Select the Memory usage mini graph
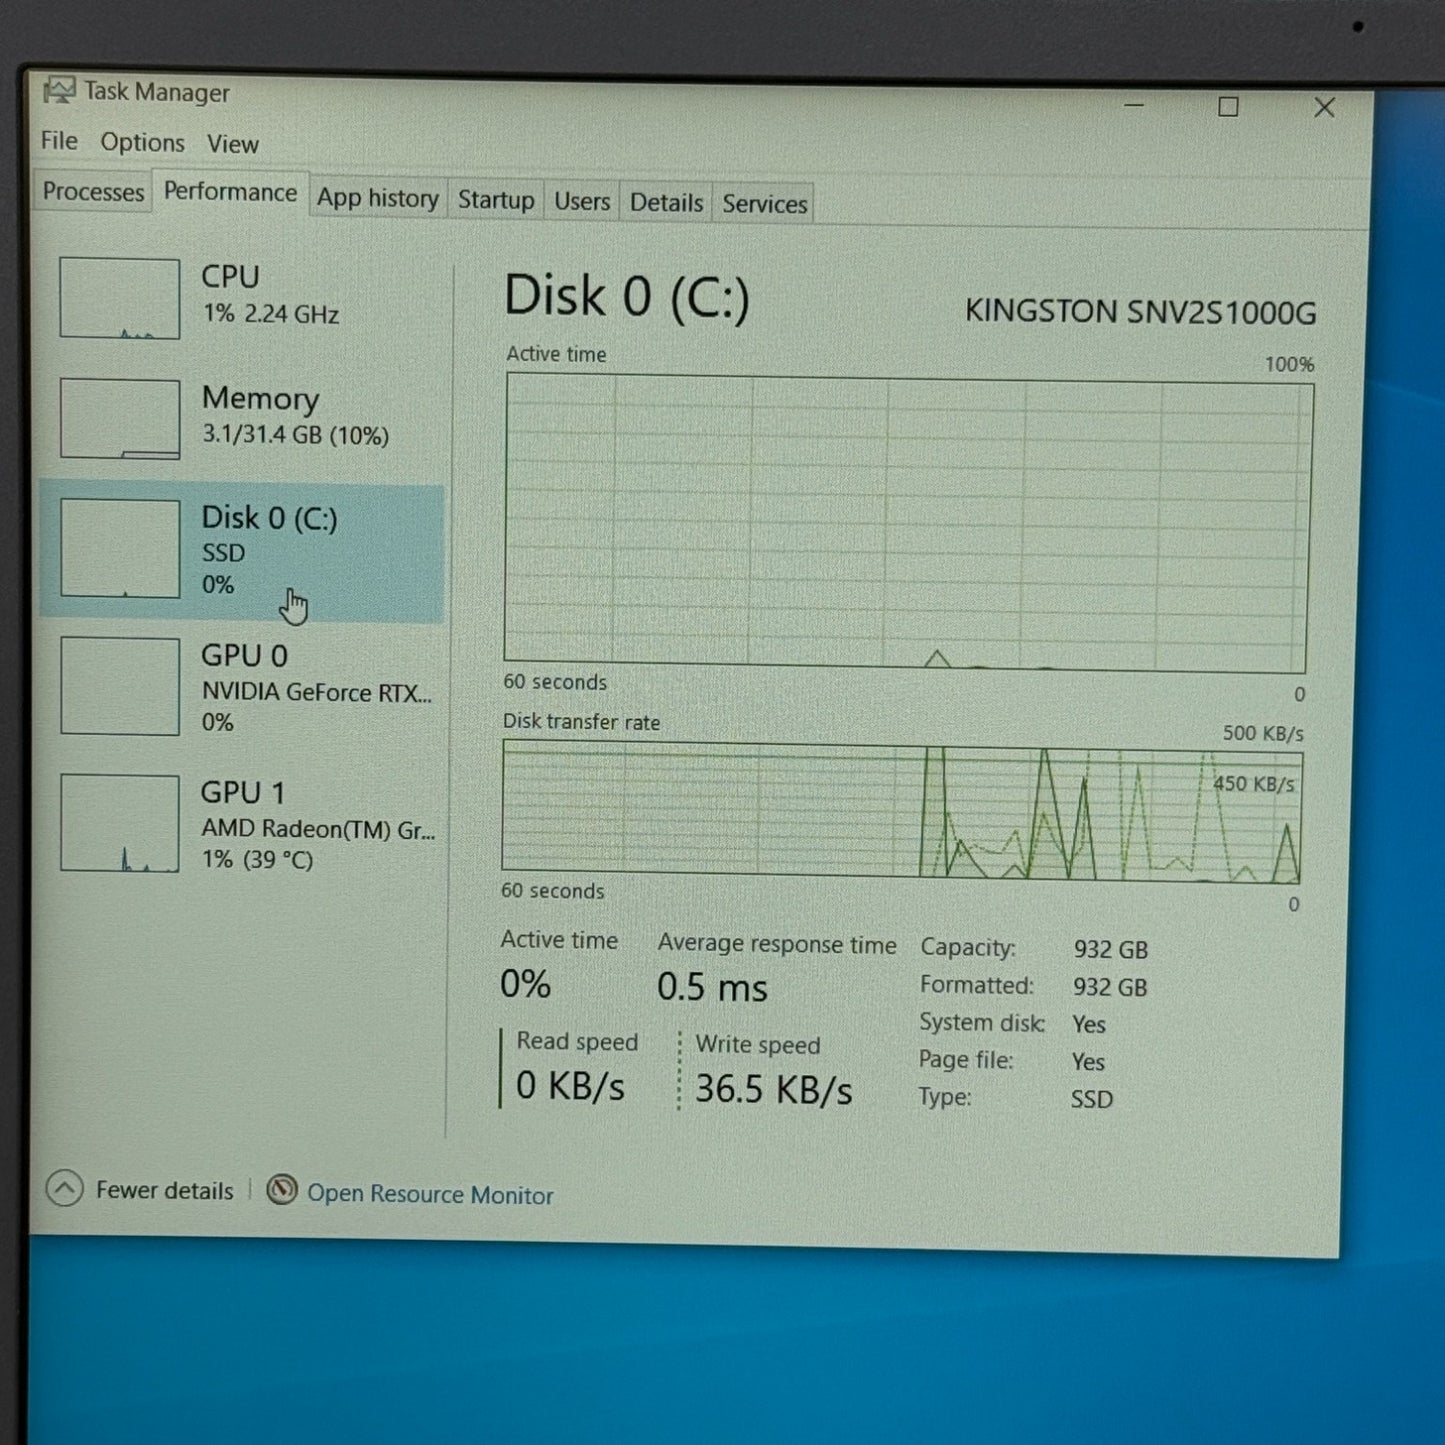This screenshot has width=1445, height=1445. coord(120,419)
